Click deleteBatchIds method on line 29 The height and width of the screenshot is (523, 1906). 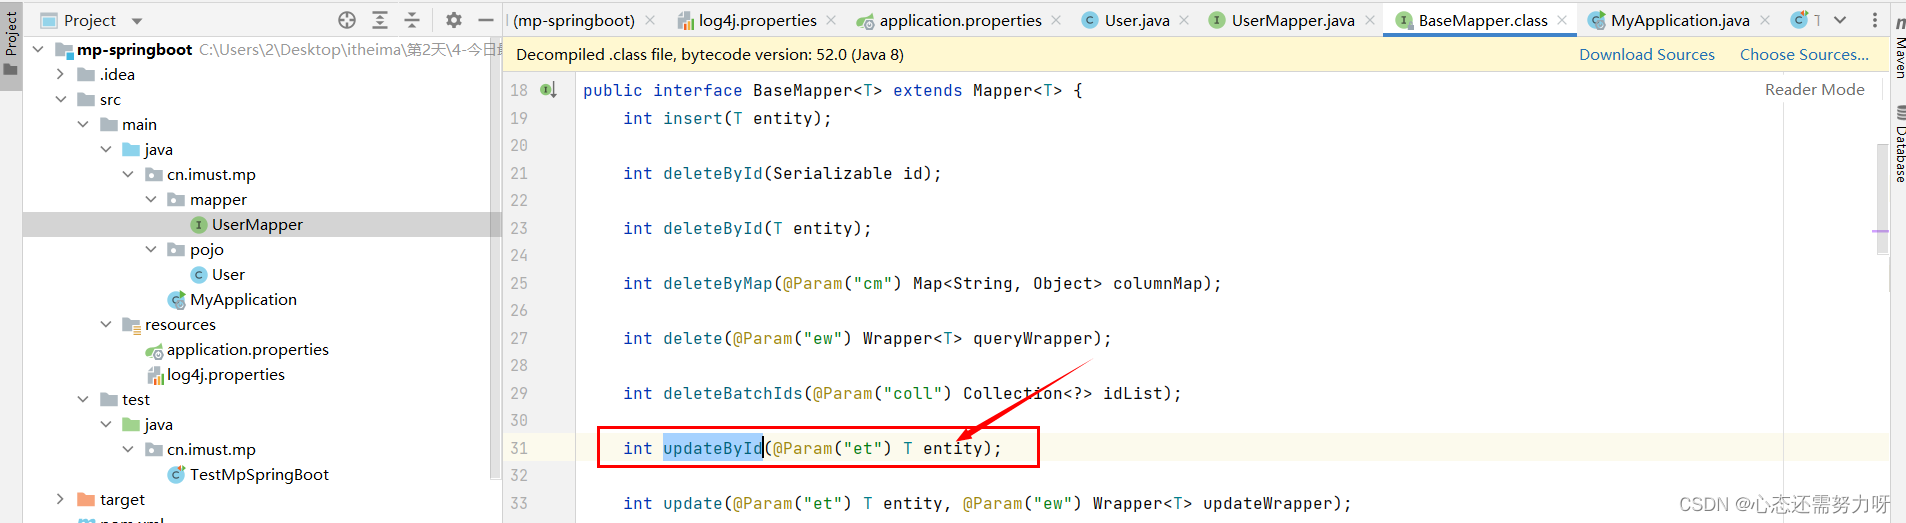tap(732, 393)
